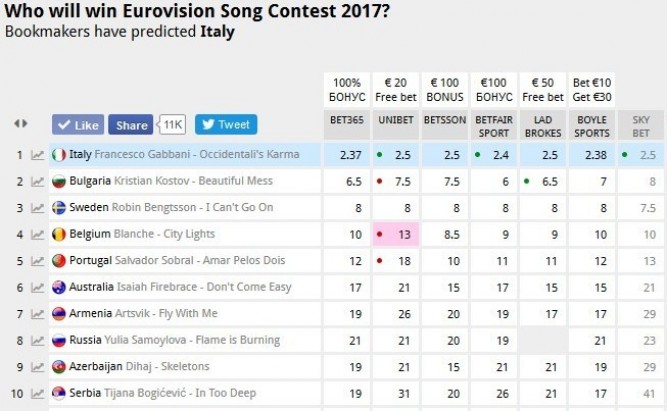Click the pink highlighted Unibet odds for Belgium
Viewport: 667px width, 411px height.
[397, 234]
